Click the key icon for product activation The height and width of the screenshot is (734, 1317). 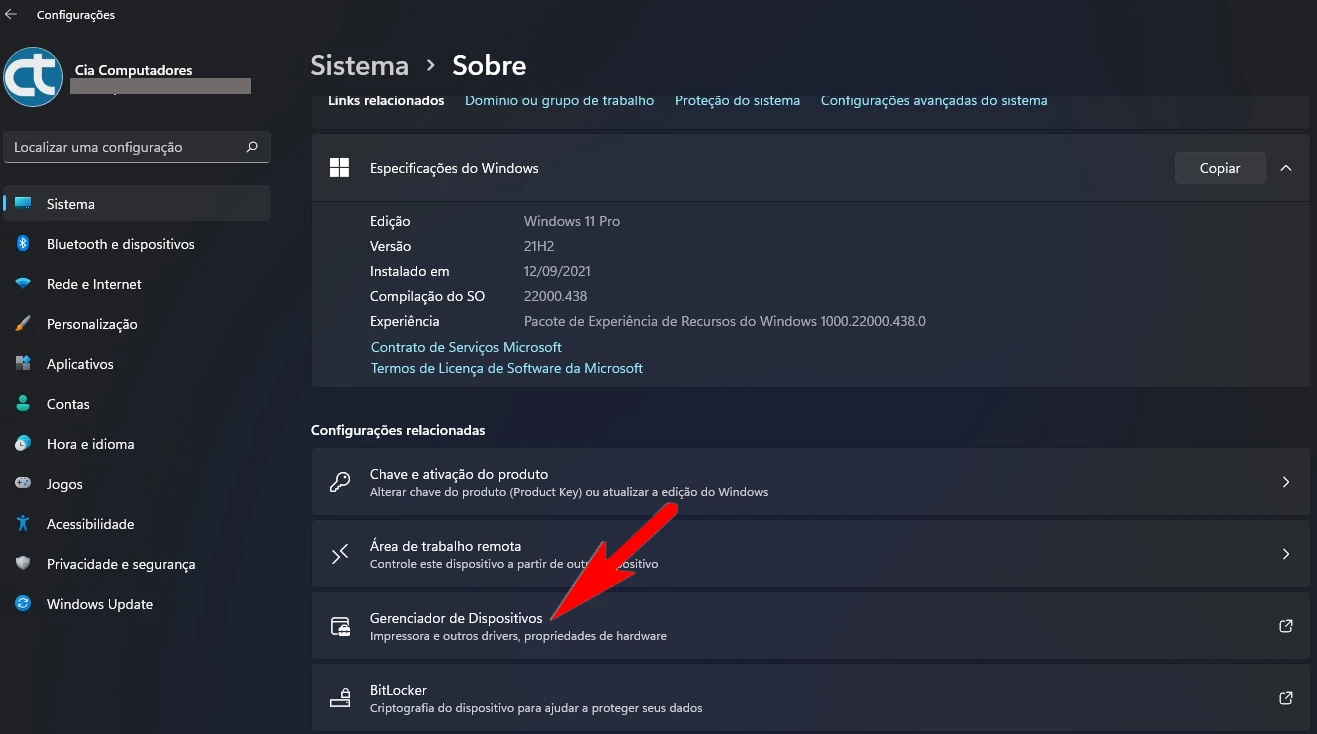[x=340, y=482]
